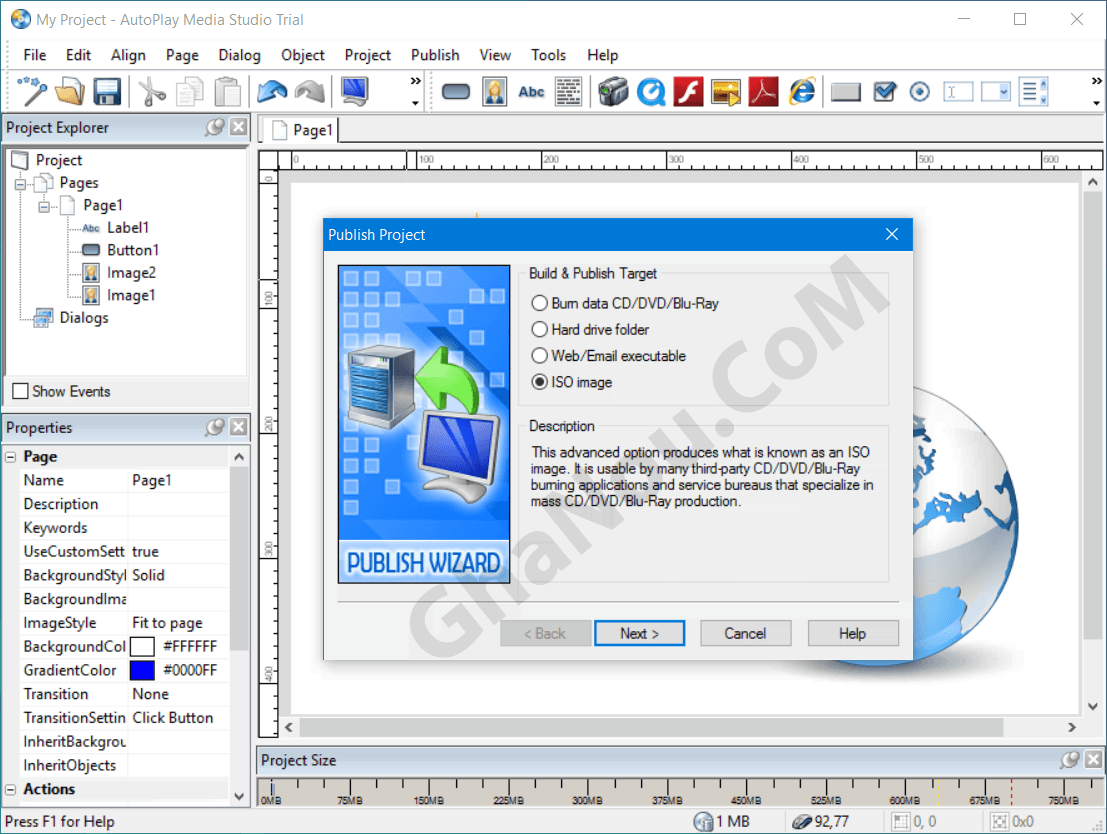
Task: Open the Publish menu
Action: (435, 55)
